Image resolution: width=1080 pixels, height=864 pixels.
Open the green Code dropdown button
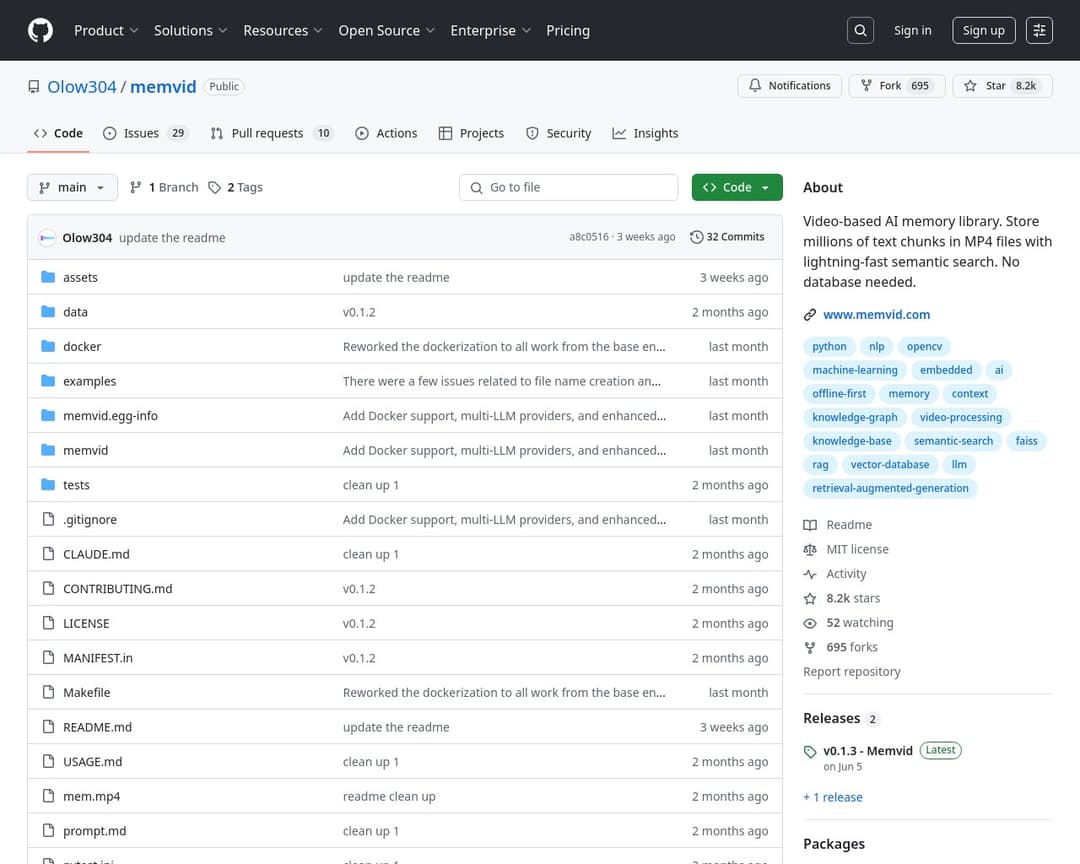click(737, 187)
